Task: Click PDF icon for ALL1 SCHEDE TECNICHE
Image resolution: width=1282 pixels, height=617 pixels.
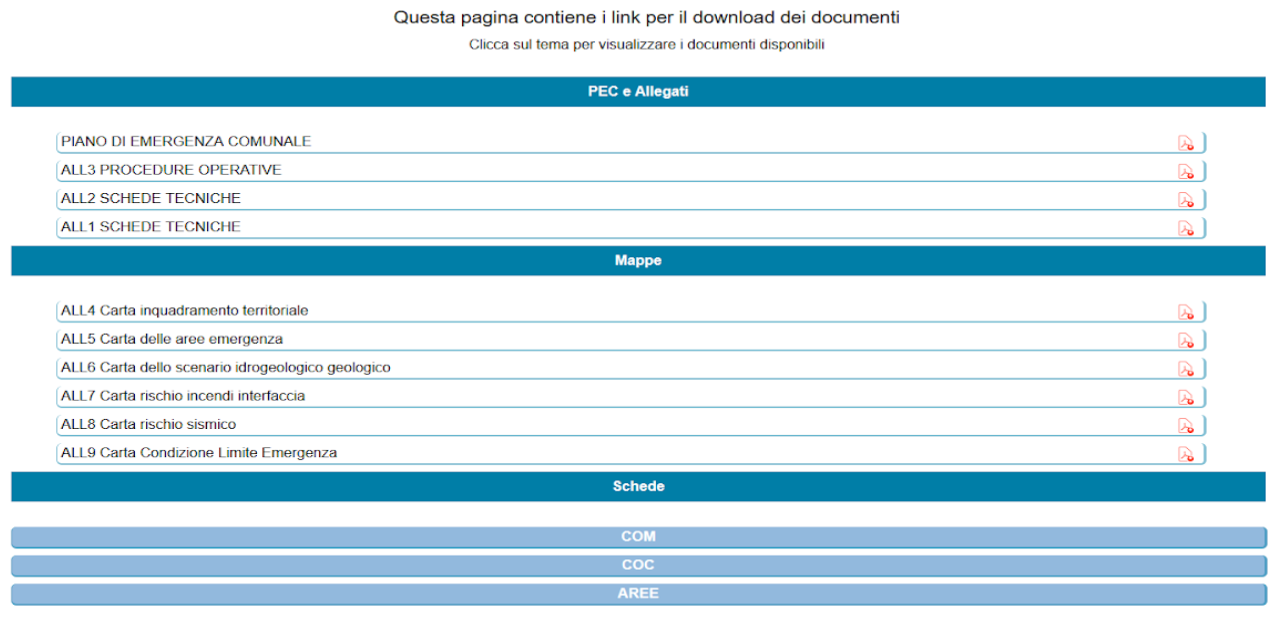Action: tap(1186, 228)
